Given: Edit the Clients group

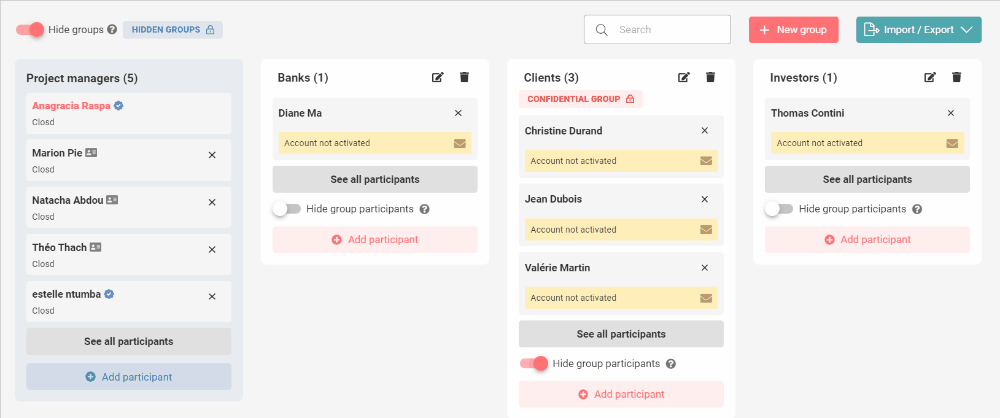Looking at the screenshot, I should coord(683,77).
